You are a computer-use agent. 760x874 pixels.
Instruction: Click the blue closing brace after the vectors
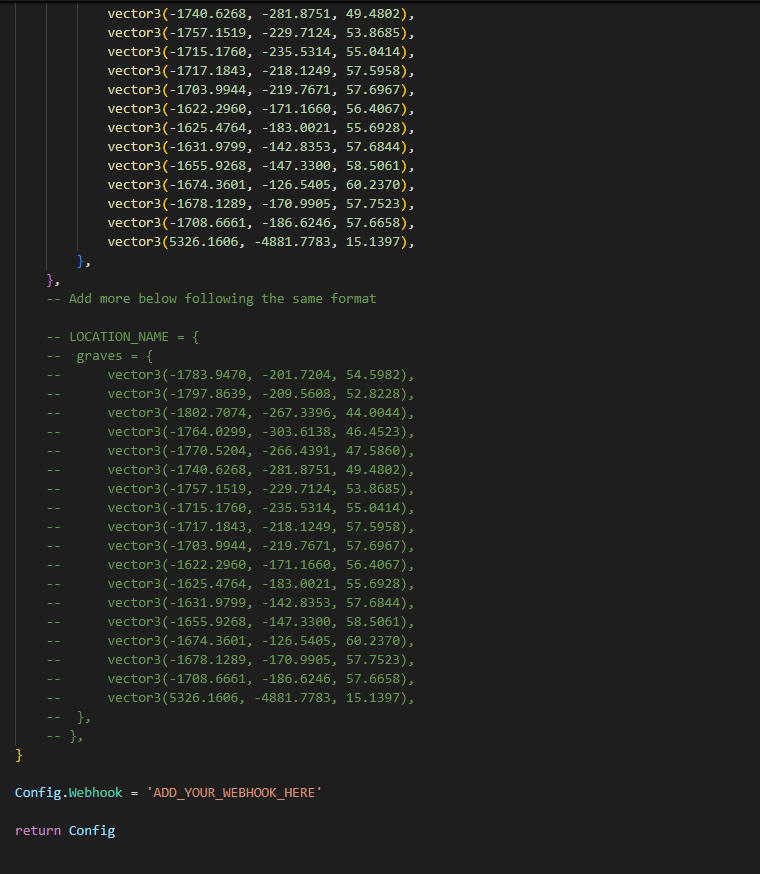pos(81,261)
